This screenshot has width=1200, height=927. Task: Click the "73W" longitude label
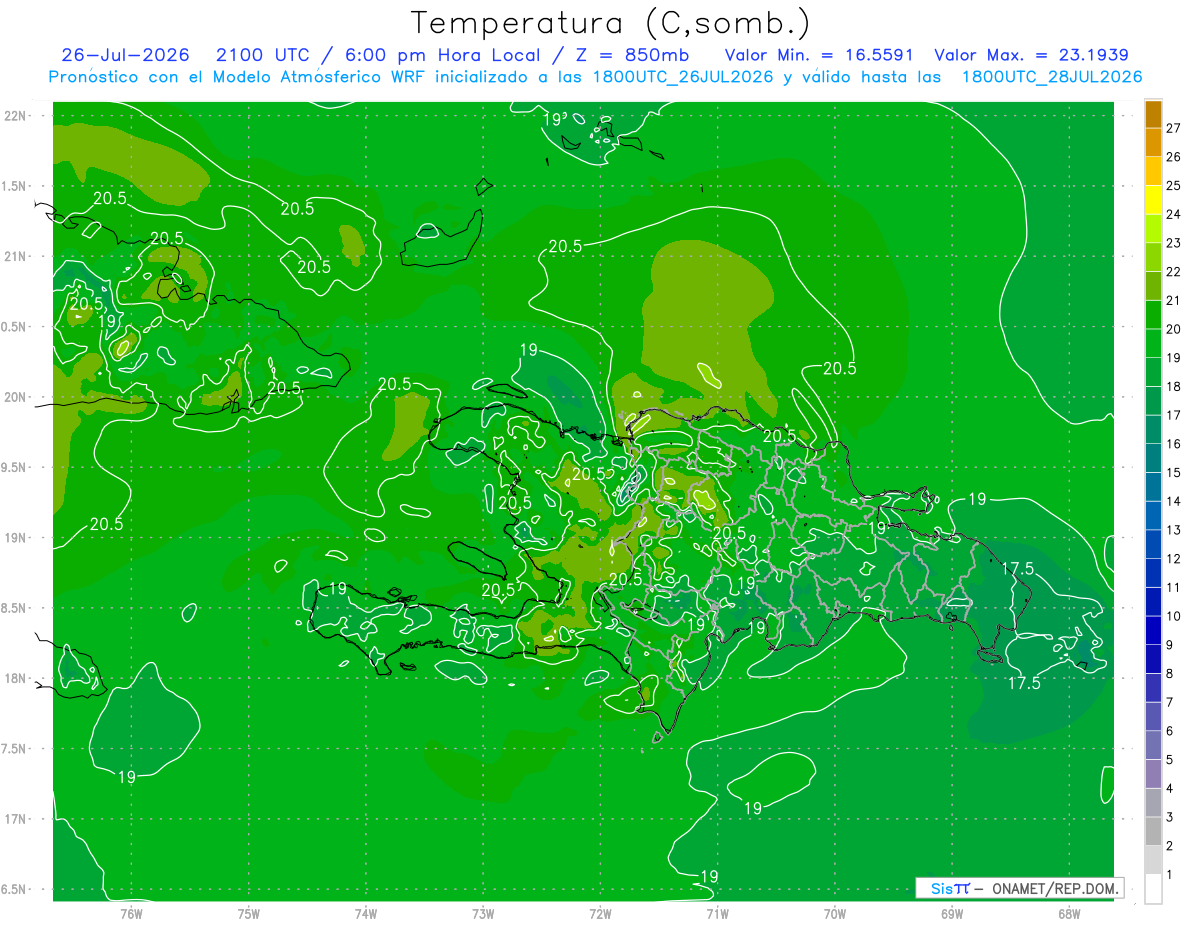pyautogui.click(x=483, y=913)
